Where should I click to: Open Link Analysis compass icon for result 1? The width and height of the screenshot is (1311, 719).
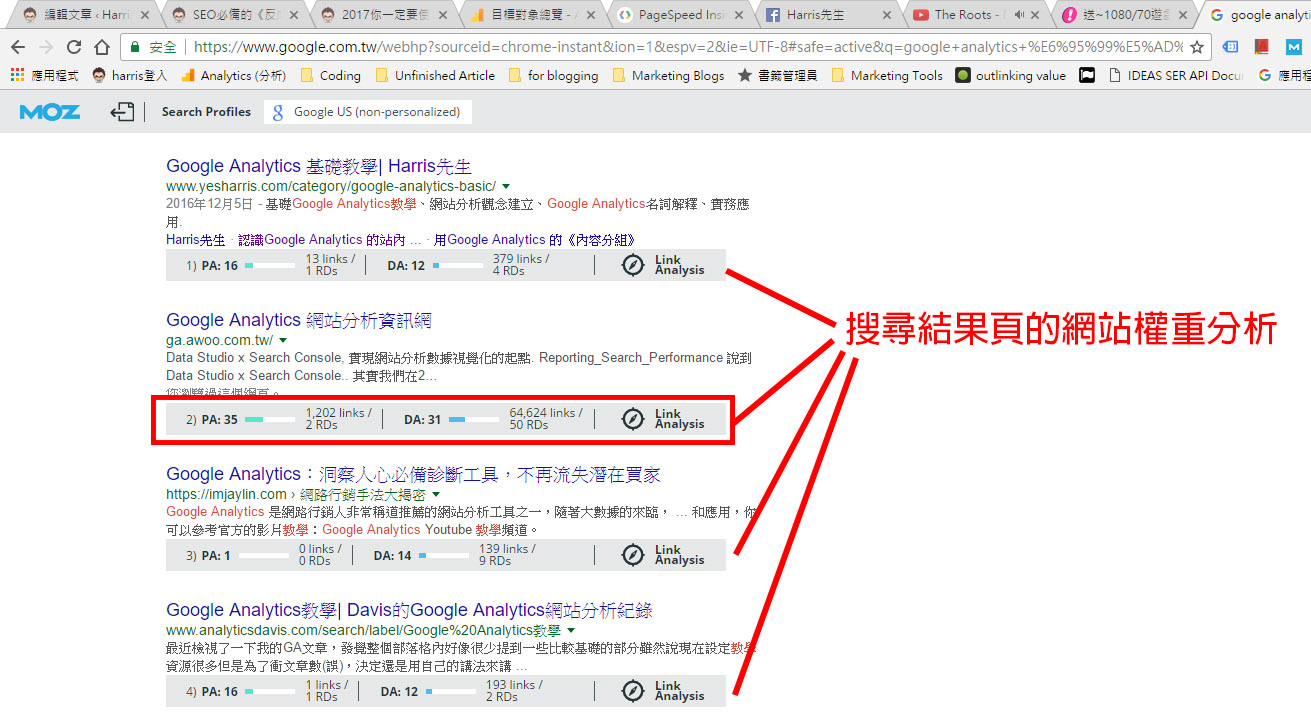point(633,265)
